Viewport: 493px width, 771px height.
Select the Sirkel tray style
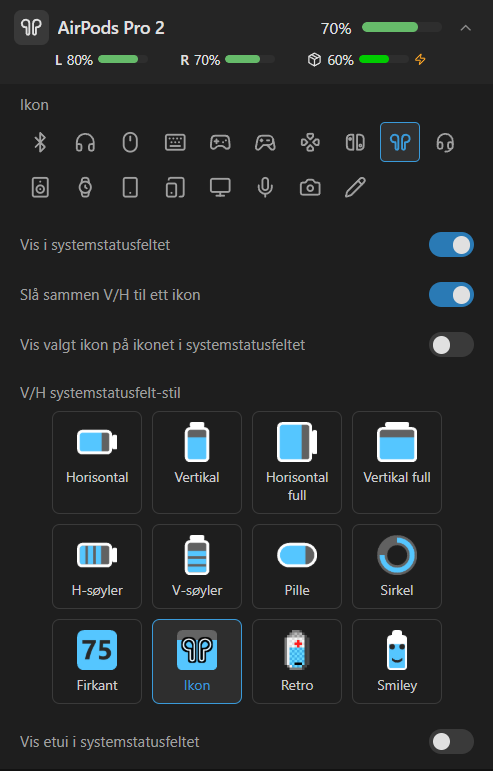397,566
